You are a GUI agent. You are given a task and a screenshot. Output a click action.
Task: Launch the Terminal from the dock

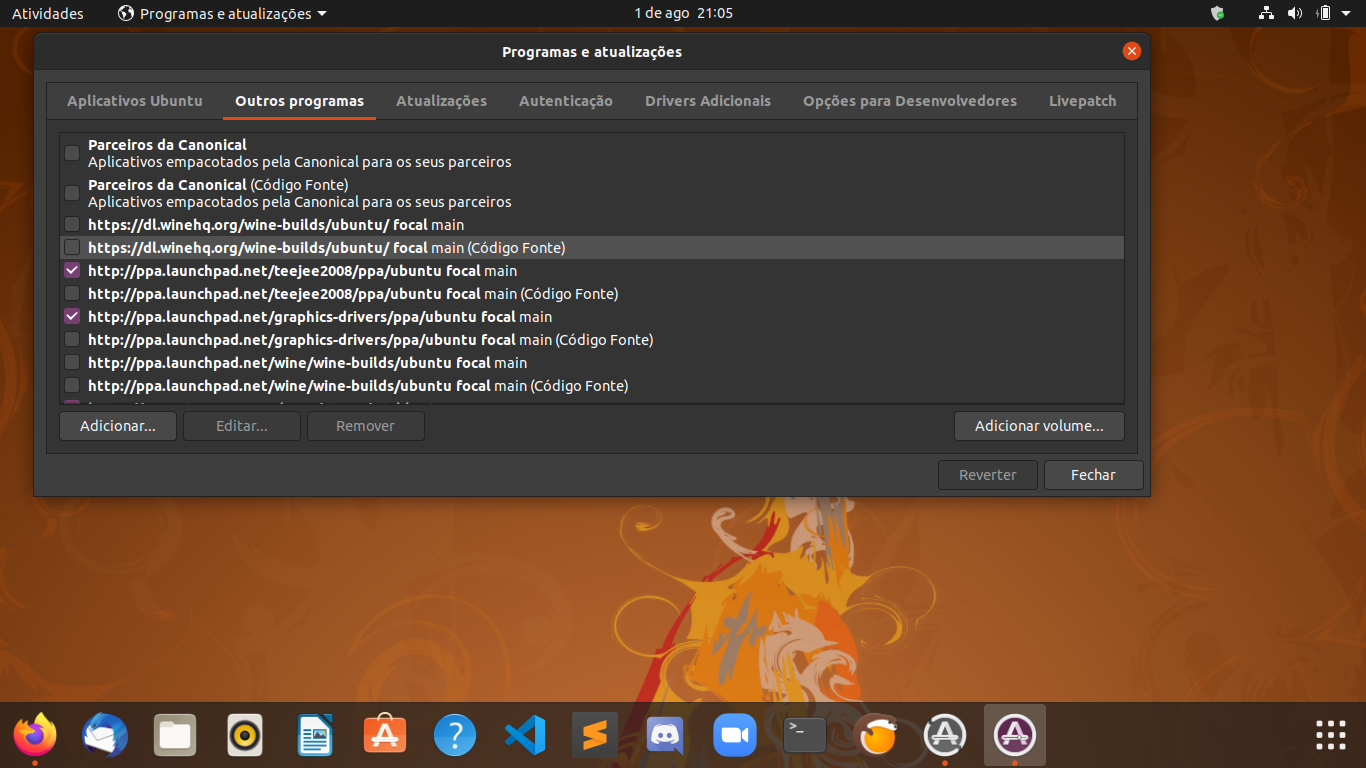[x=805, y=736]
